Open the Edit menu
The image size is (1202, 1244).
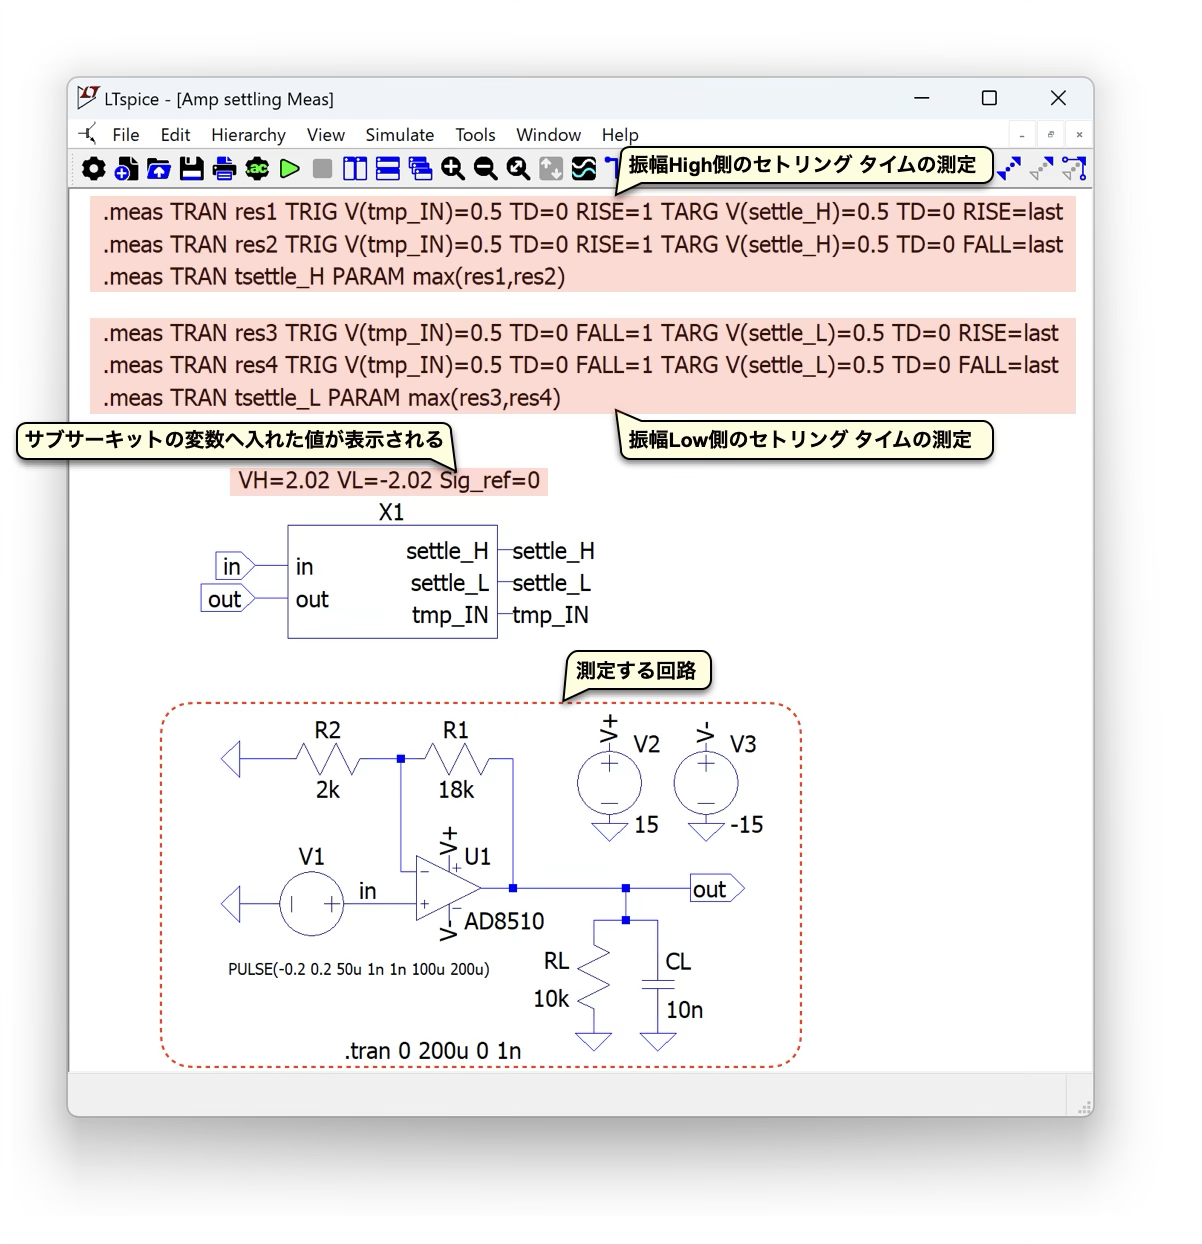pos(175,135)
